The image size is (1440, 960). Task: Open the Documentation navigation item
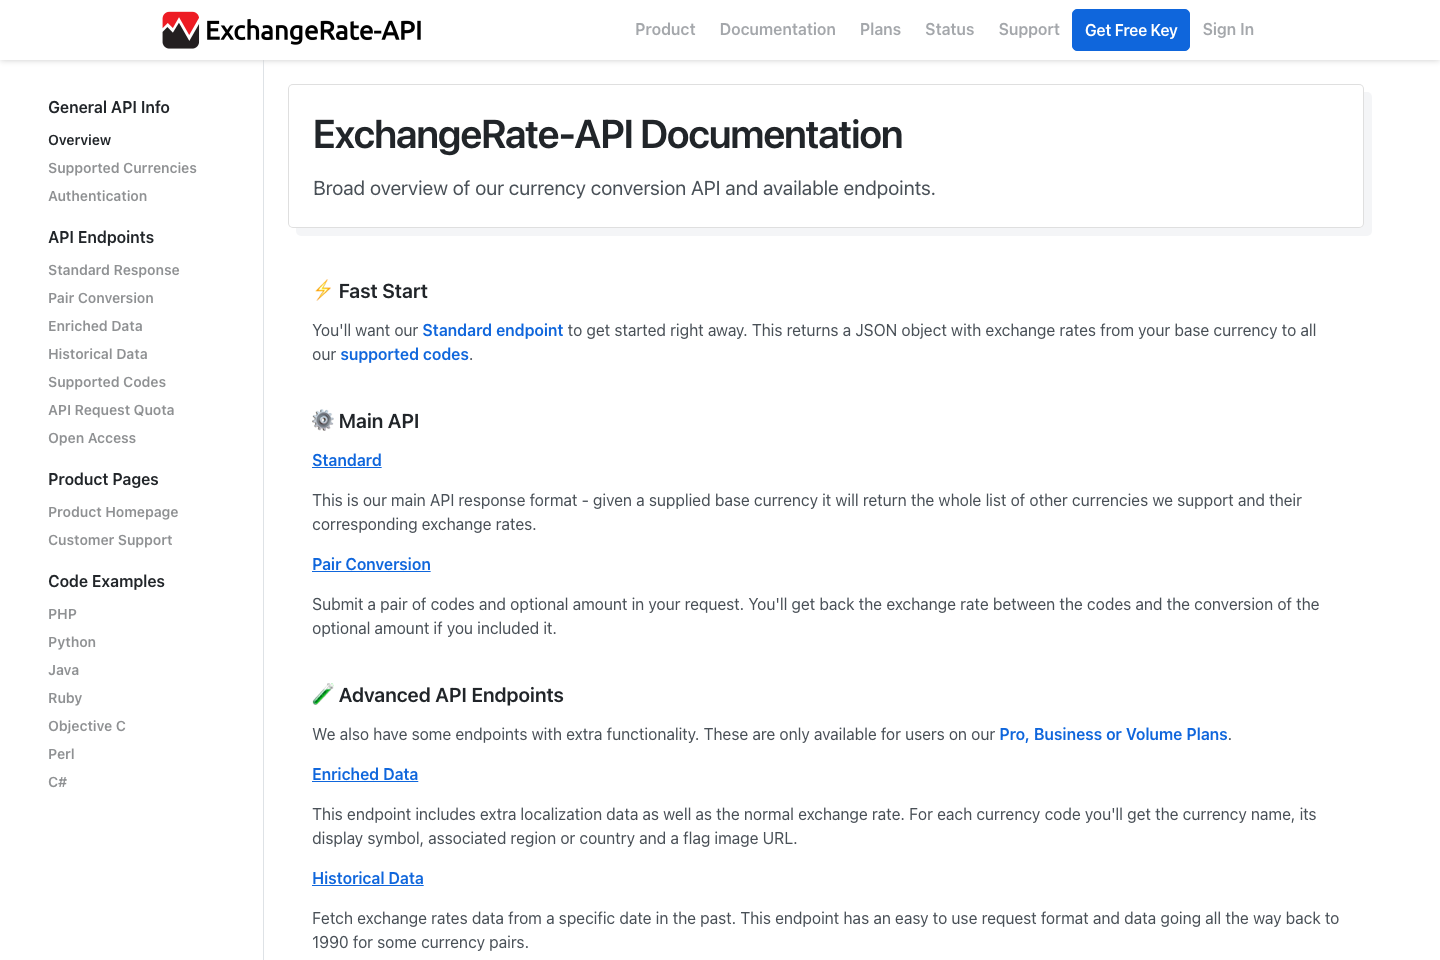[777, 29]
